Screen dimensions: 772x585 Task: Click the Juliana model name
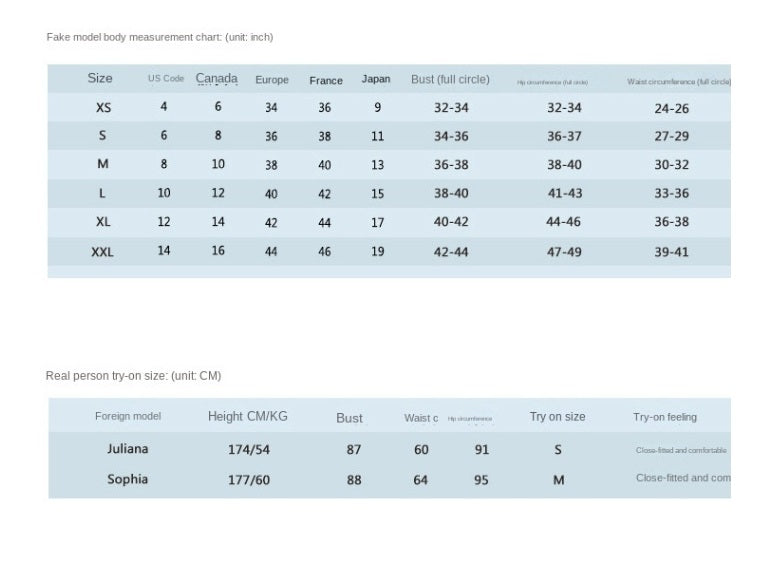pyautogui.click(x=128, y=449)
